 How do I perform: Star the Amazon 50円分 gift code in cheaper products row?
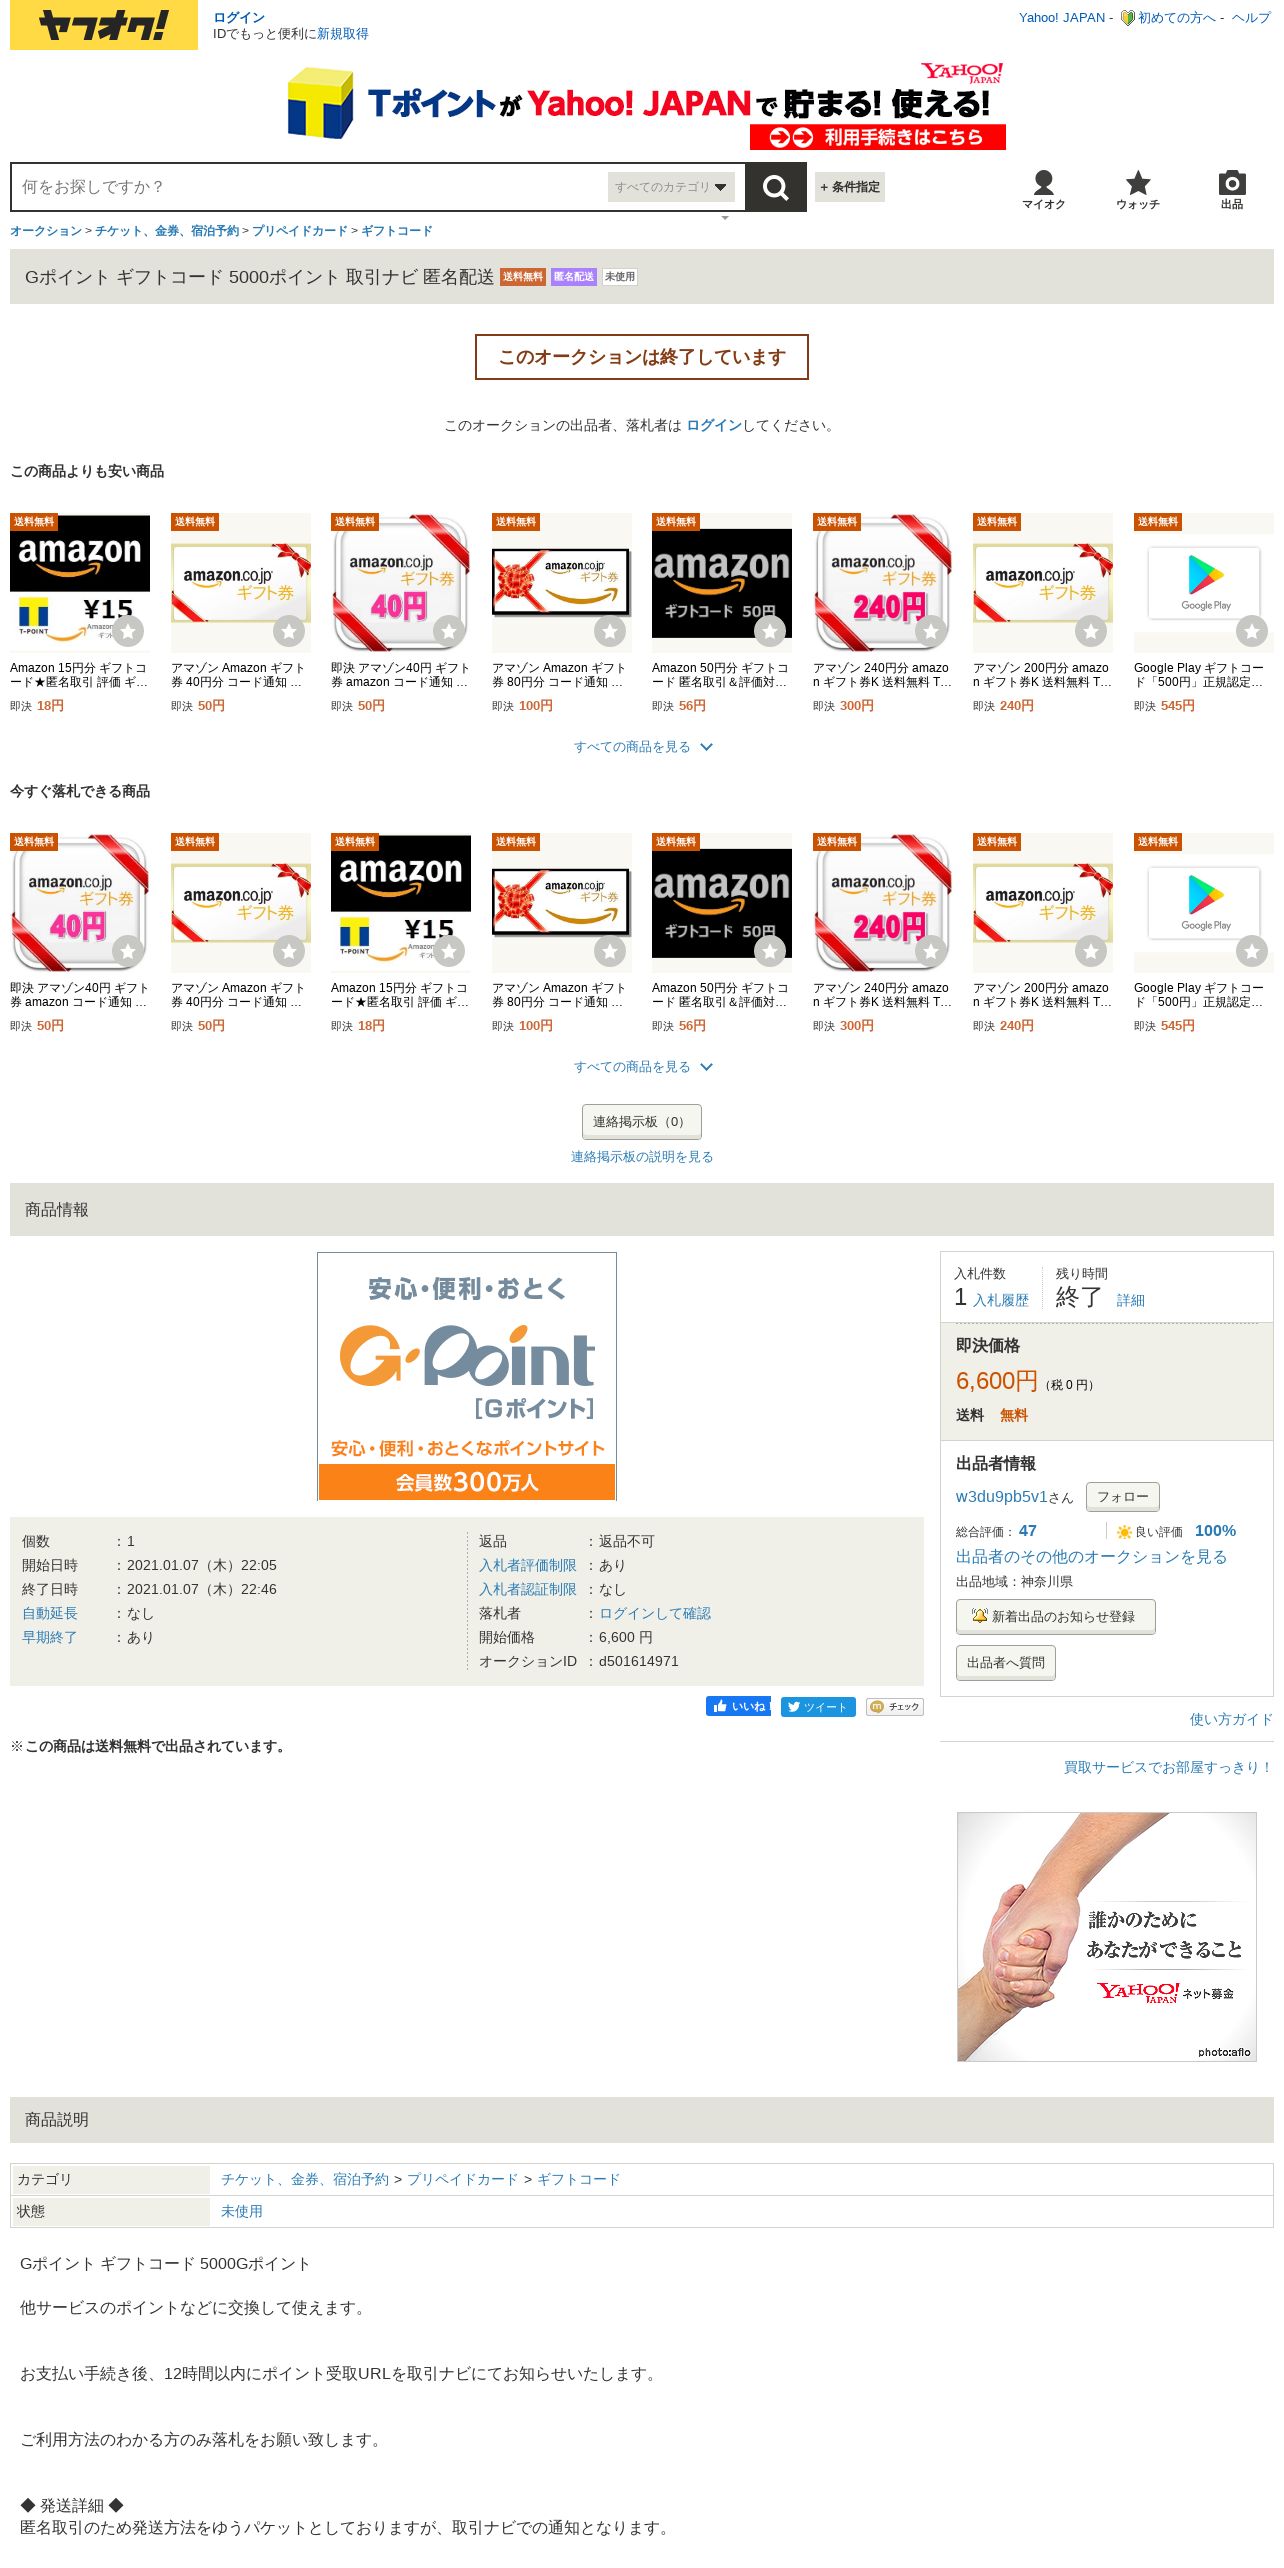(770, 631)
